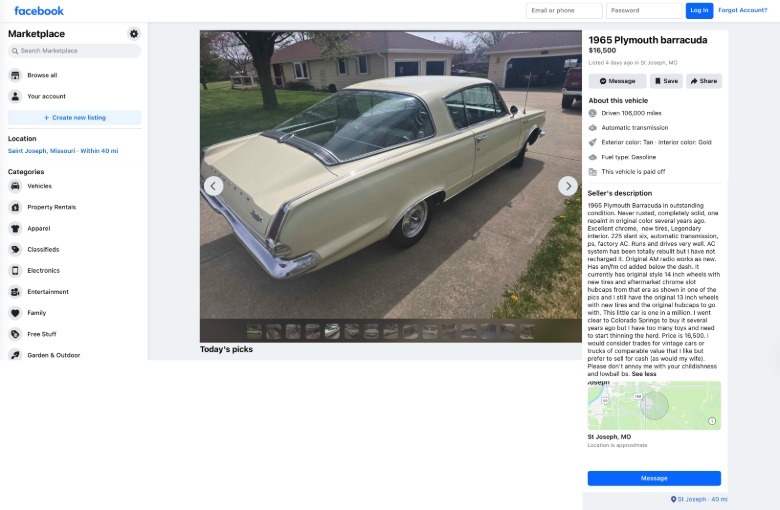
Task: Click Create new listing button
Action: click(x=75, y=117)
